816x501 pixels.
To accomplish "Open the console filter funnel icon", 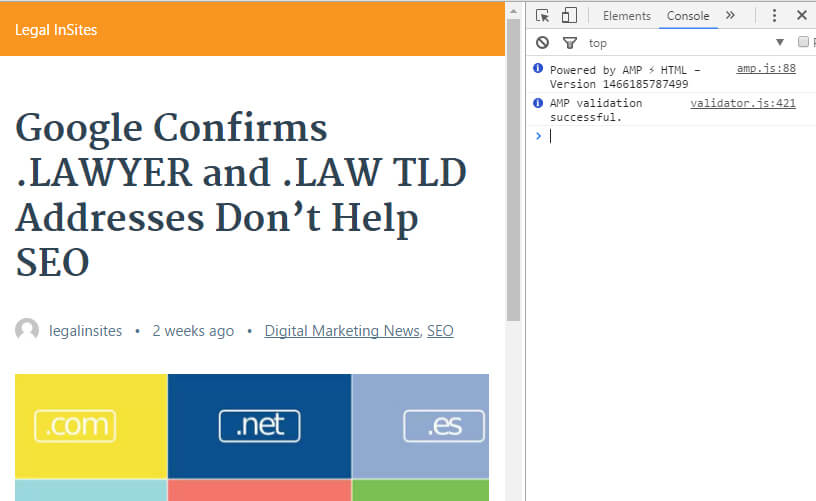I will click(x=570, y=43).
